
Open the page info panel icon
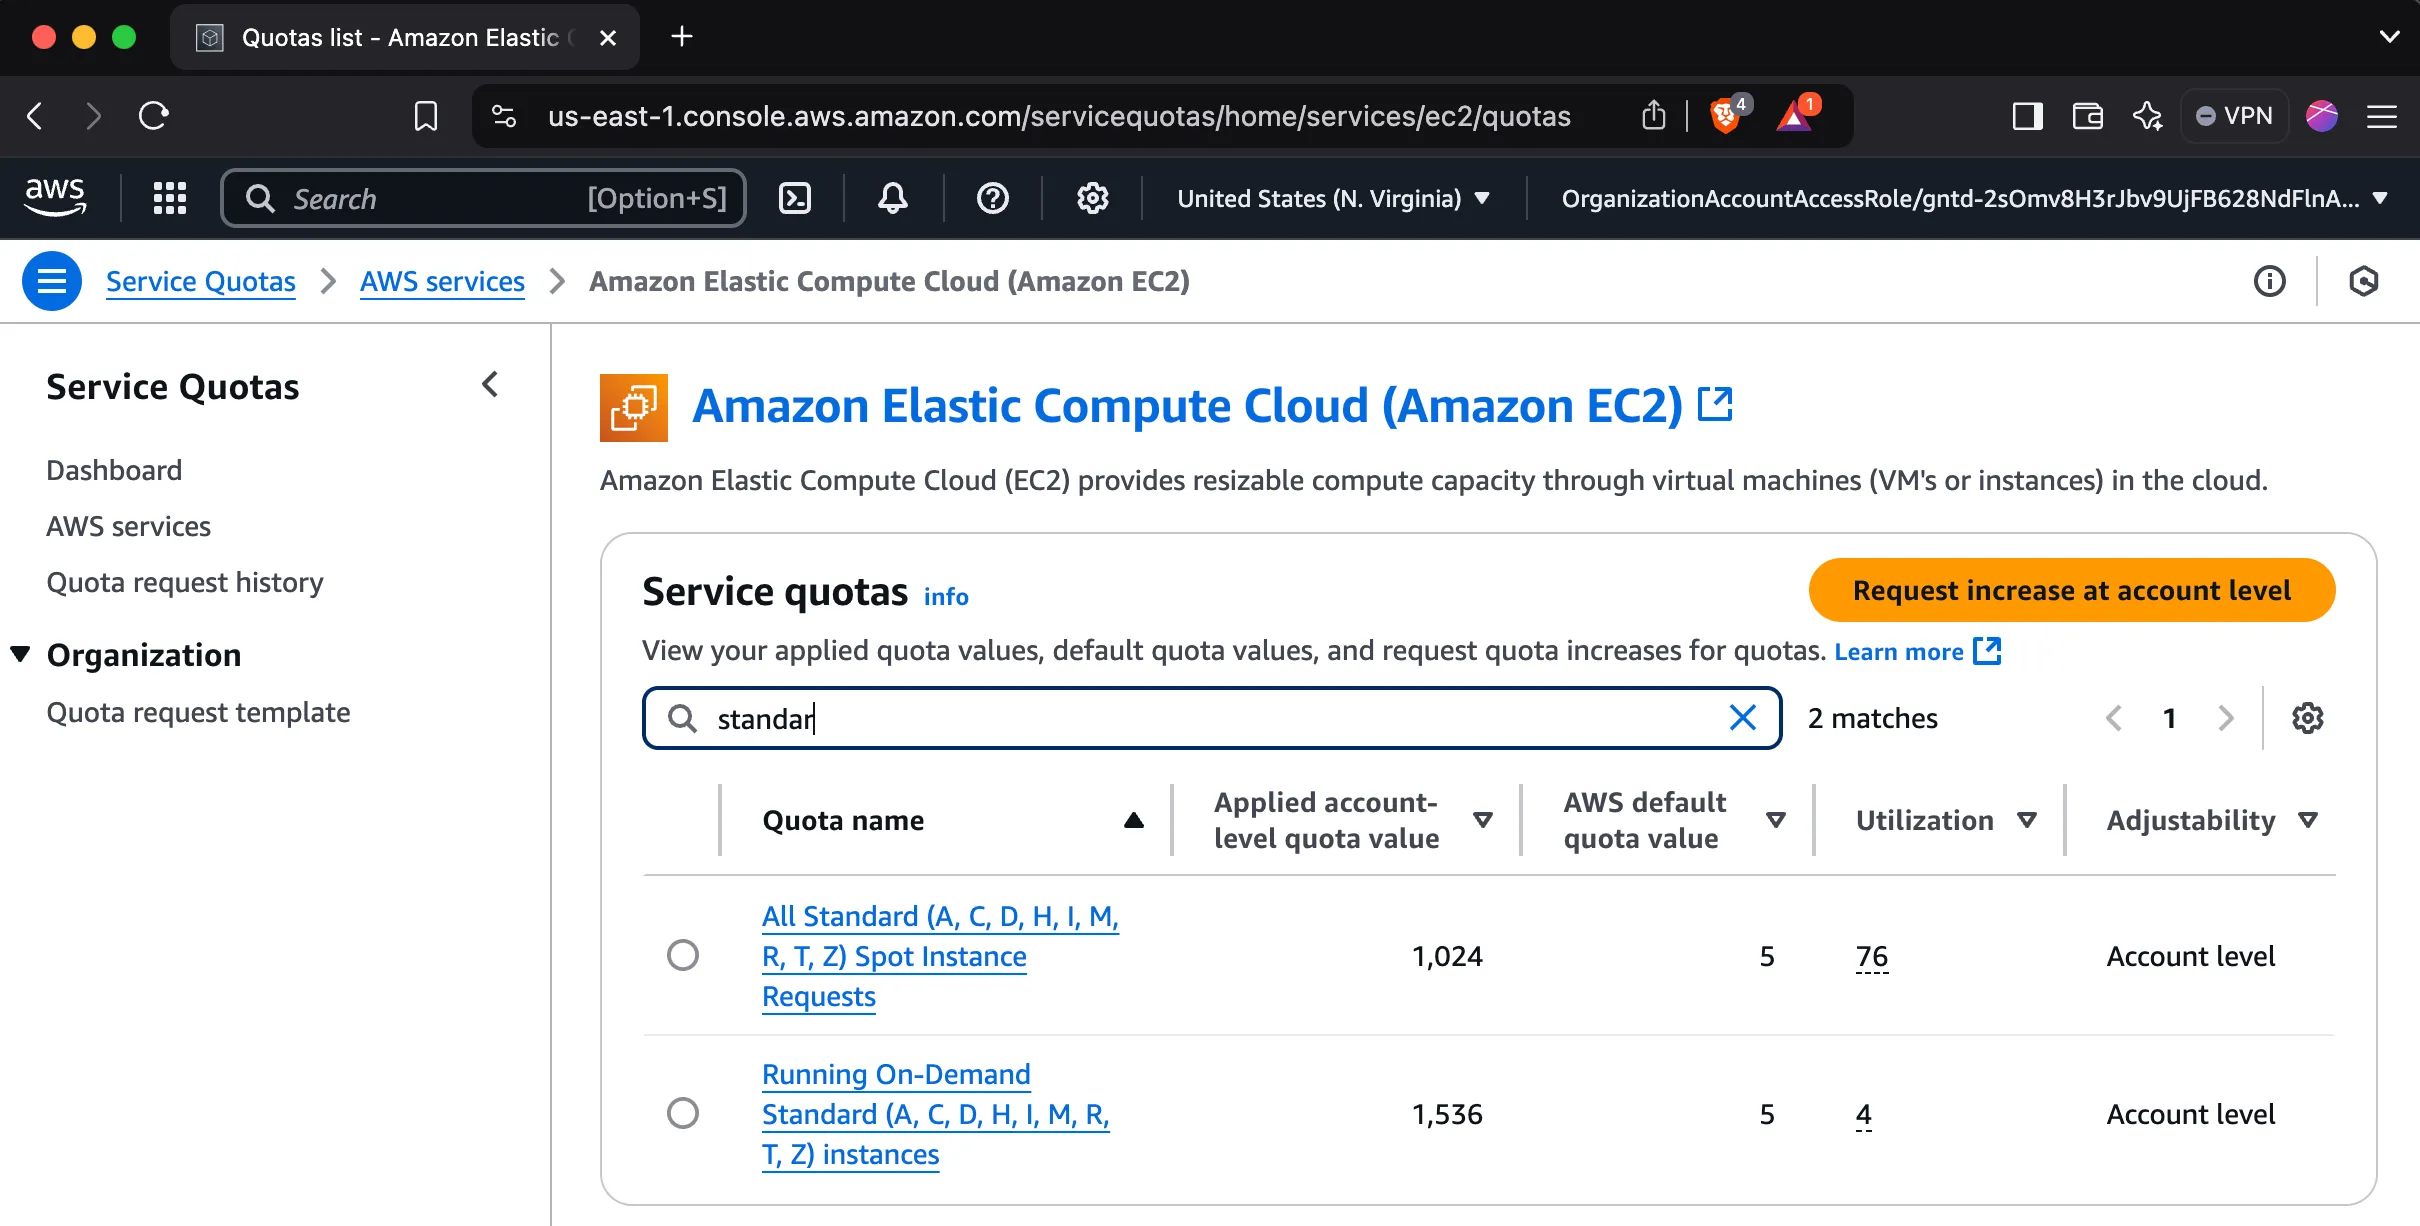[x=2269, y=282]
